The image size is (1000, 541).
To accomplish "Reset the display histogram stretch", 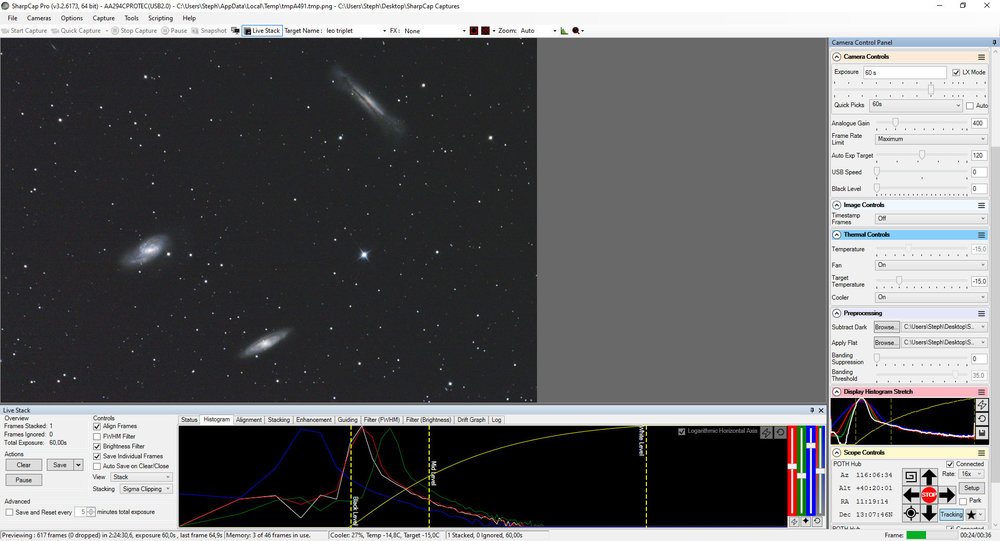I will click(x=983, y=418).
